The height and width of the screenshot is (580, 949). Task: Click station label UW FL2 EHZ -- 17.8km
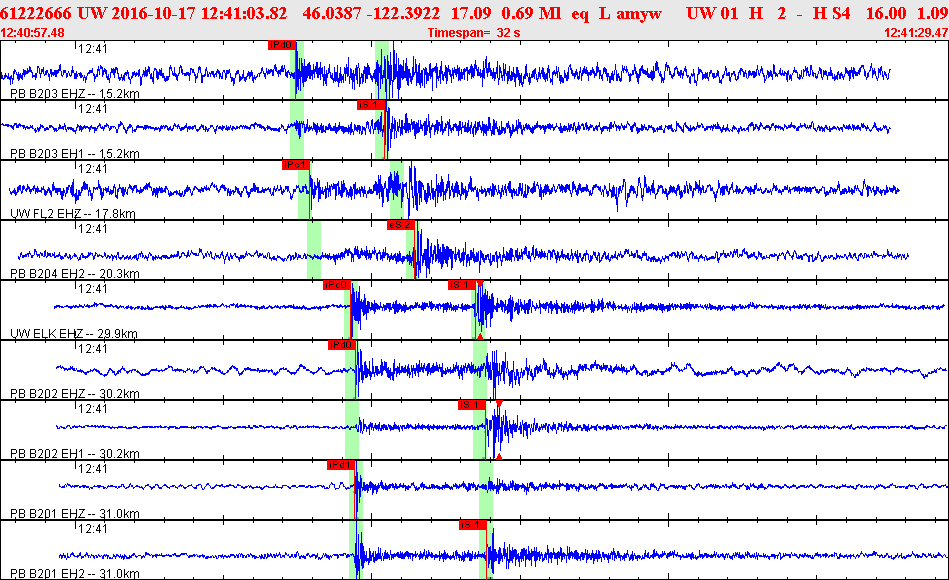point(73,214)
